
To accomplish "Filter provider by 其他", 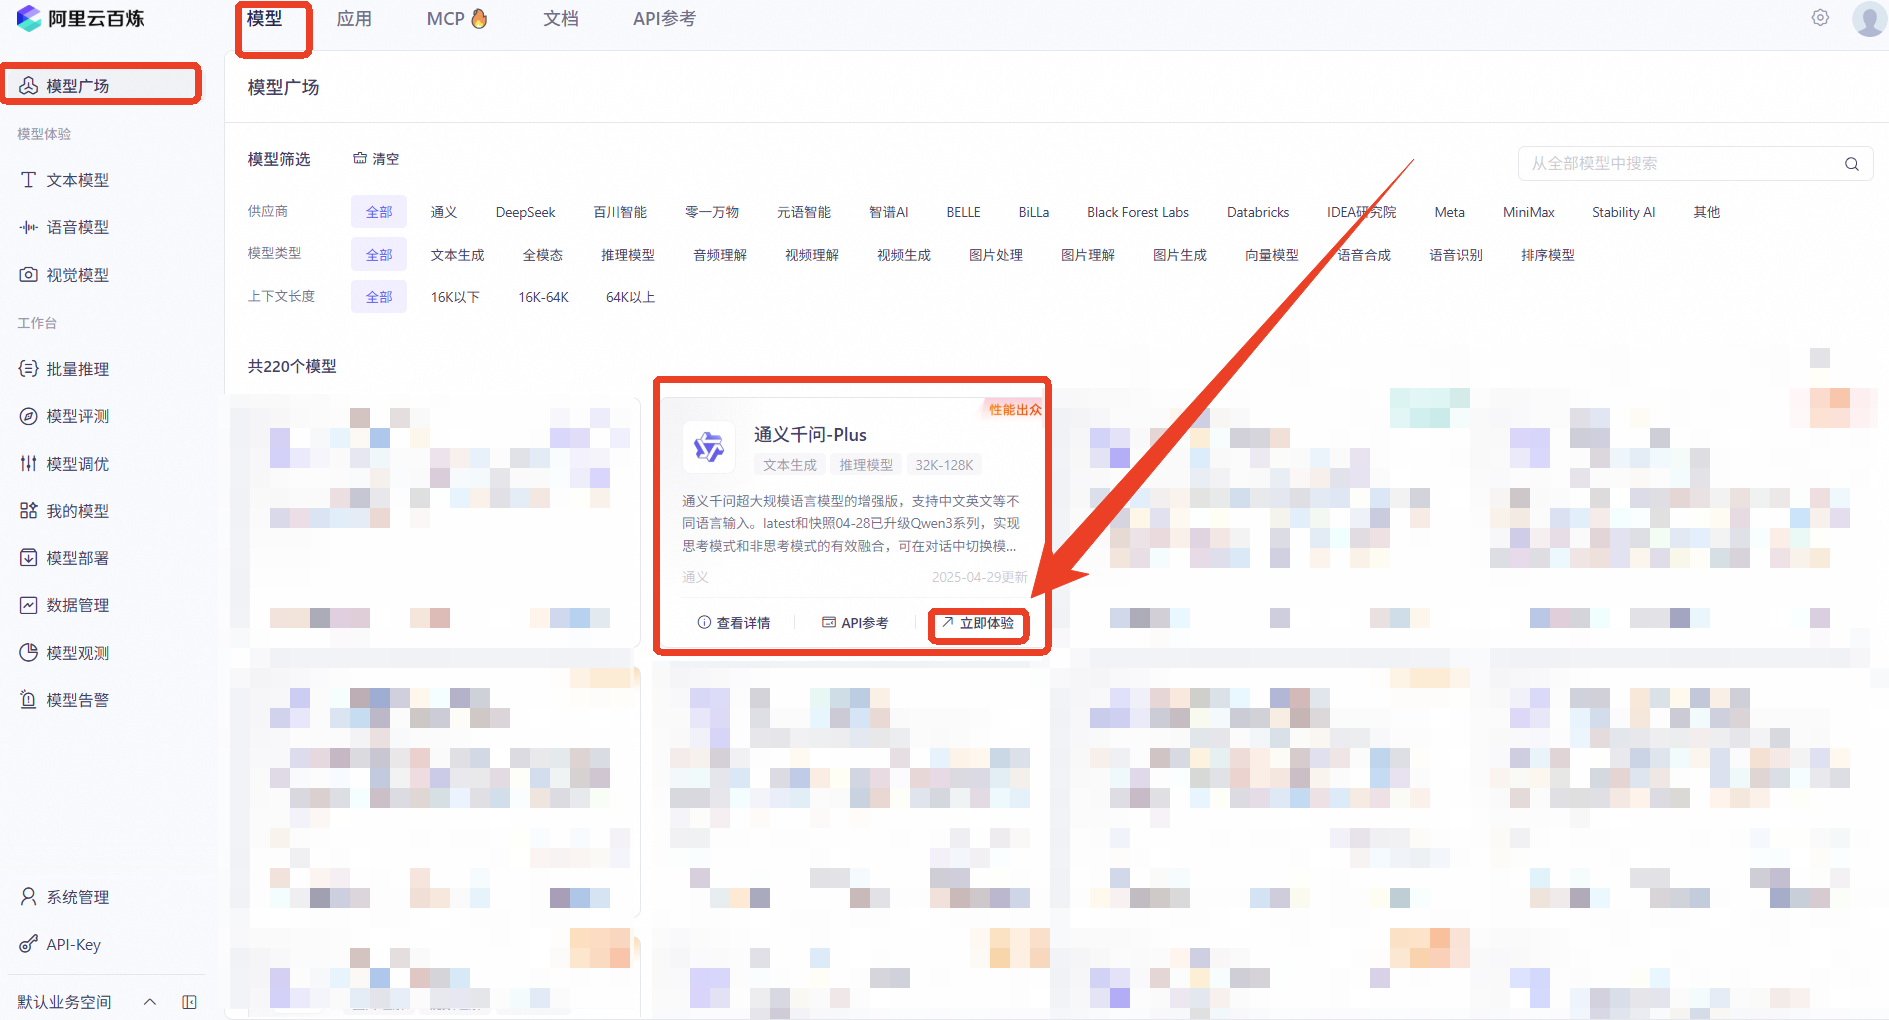I will click(x=1707, y=212).
